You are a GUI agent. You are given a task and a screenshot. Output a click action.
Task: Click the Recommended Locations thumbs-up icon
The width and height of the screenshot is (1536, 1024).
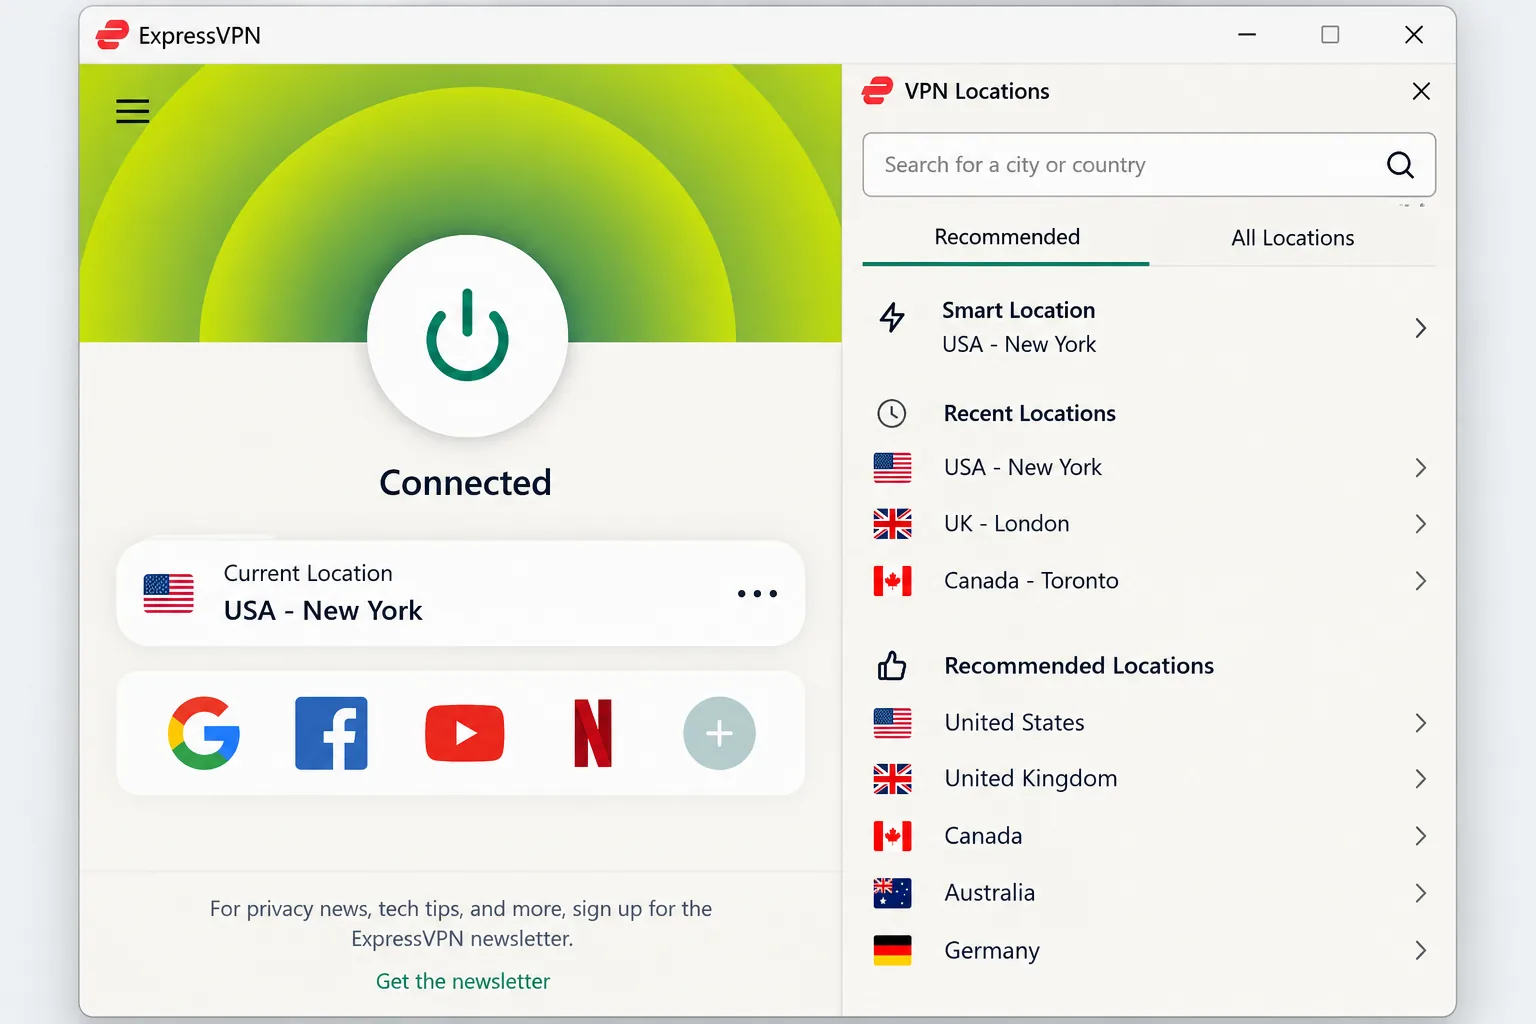[892, 665]
